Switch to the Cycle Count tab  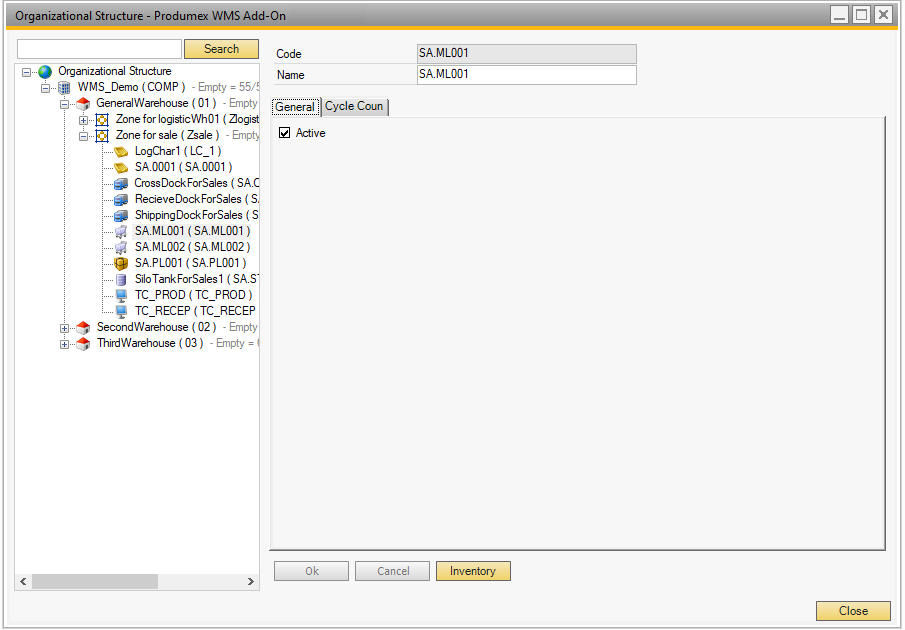pos(354,107)
